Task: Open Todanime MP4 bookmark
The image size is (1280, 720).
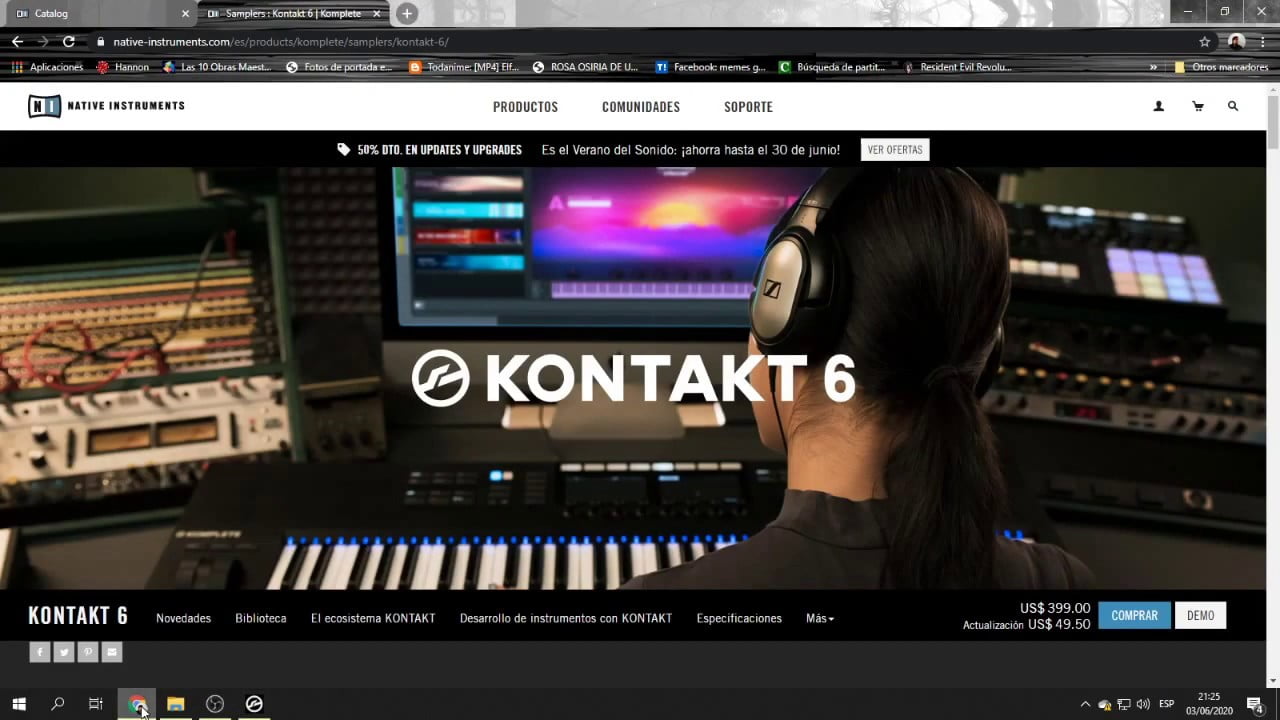Action: coord(465,67)
